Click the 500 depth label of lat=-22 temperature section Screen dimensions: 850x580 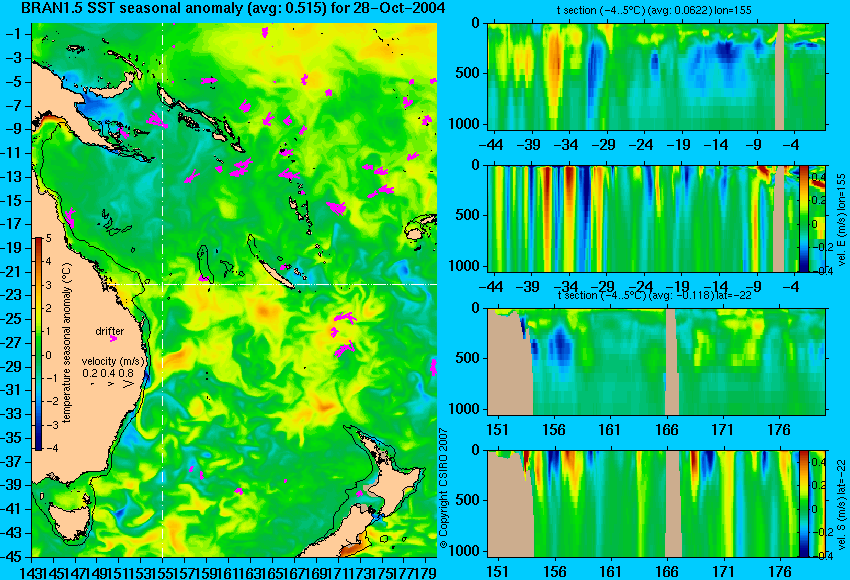pos(468,358)
